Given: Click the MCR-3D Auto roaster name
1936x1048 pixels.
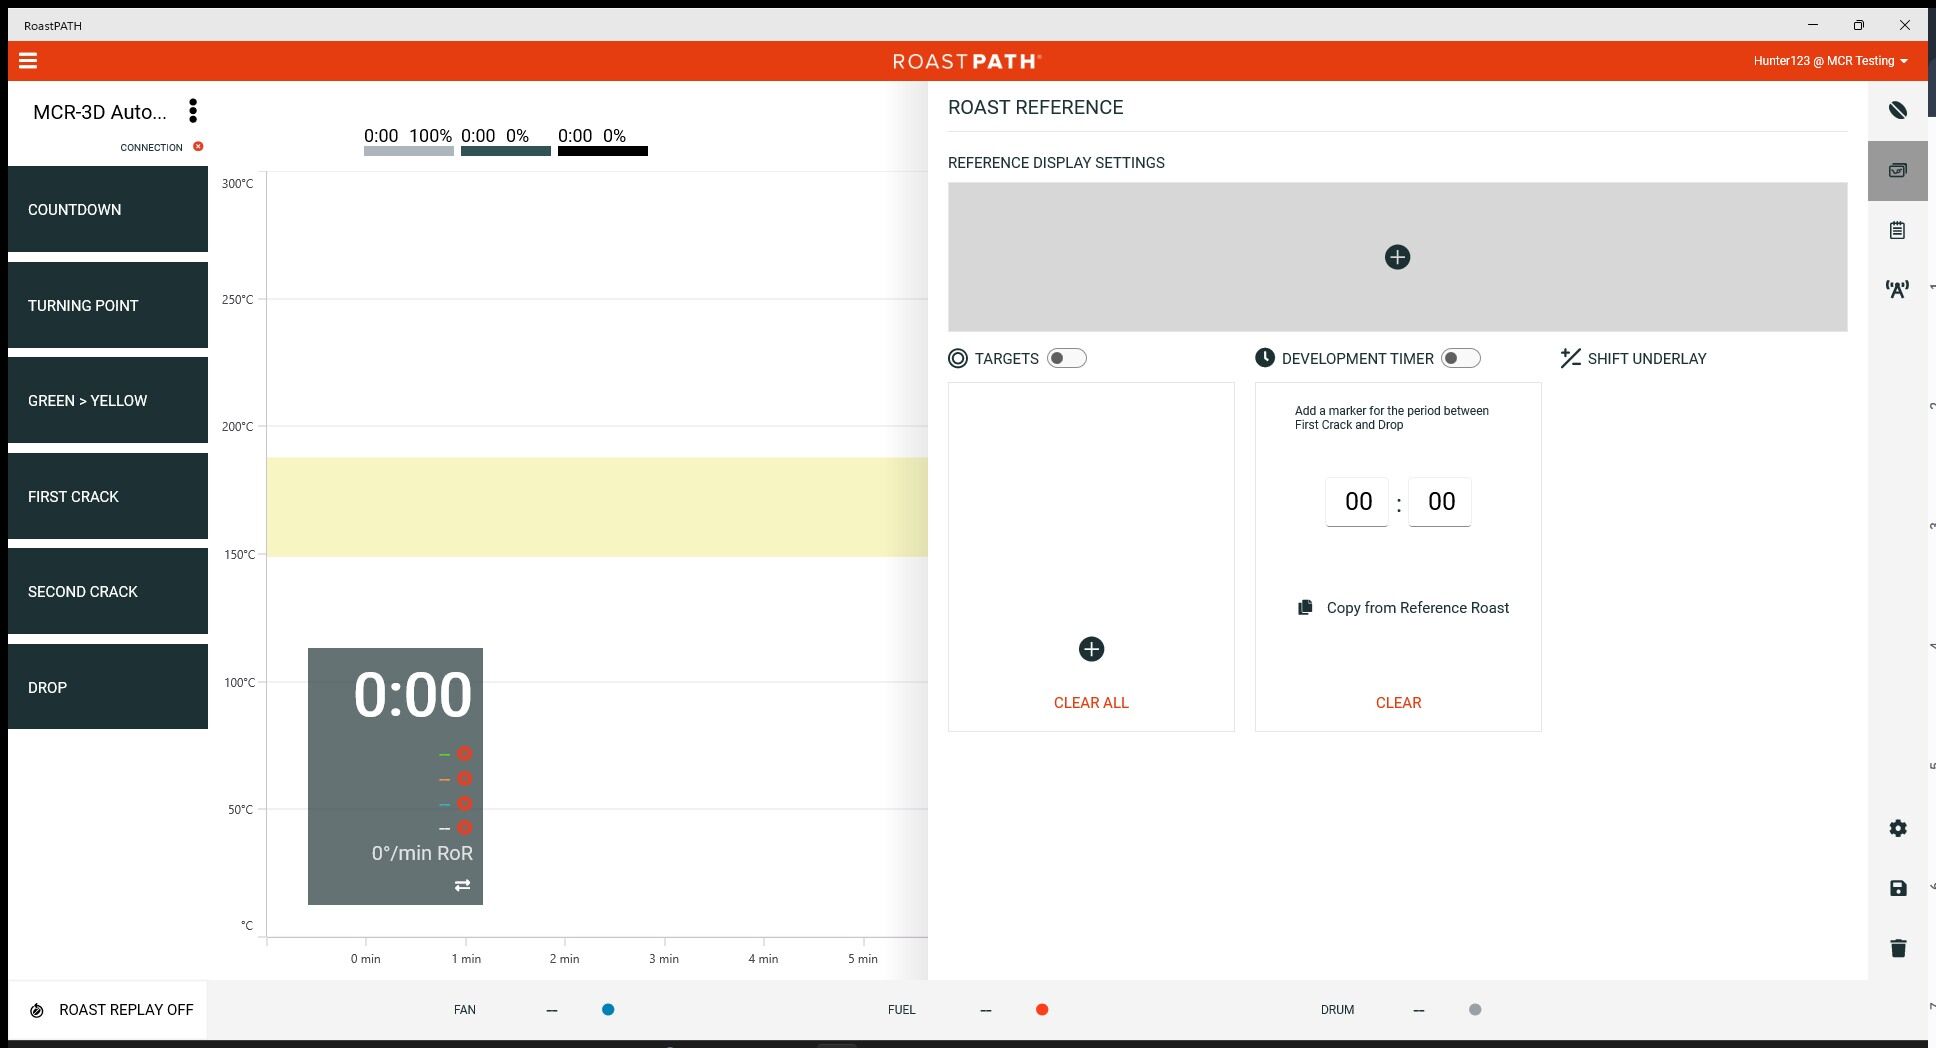Looking at the screenshot, I should tap(100, 112).
